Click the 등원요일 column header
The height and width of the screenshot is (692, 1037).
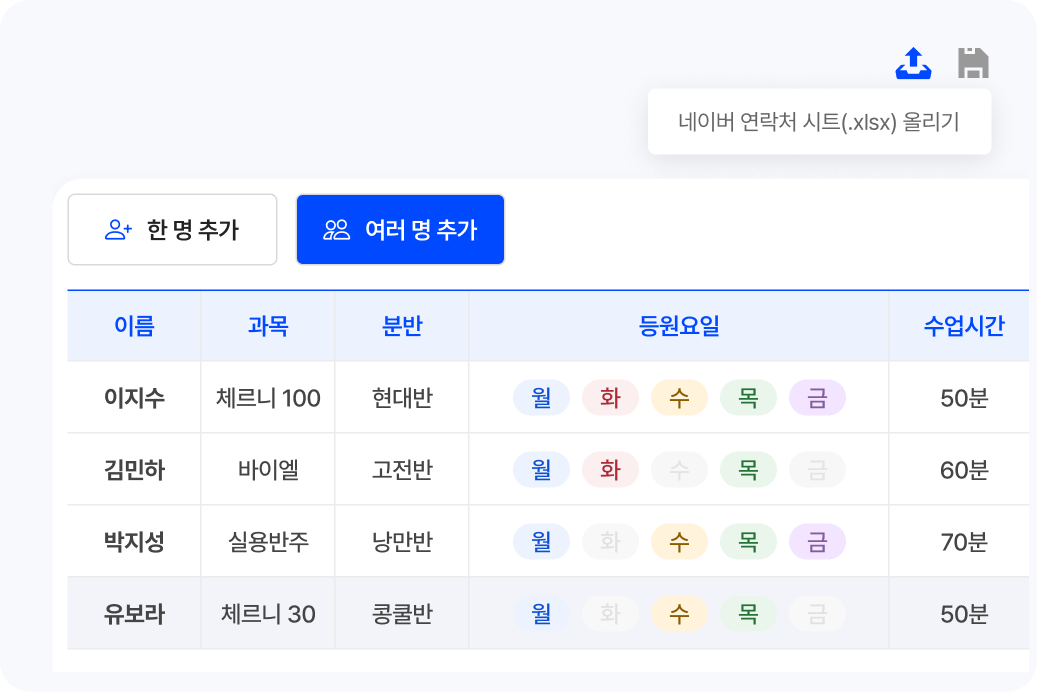[679, 325]
